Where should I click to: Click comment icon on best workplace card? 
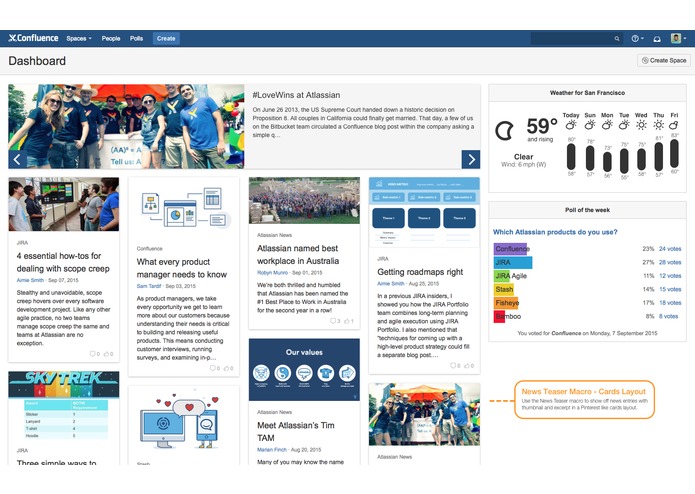pos(335,321)
